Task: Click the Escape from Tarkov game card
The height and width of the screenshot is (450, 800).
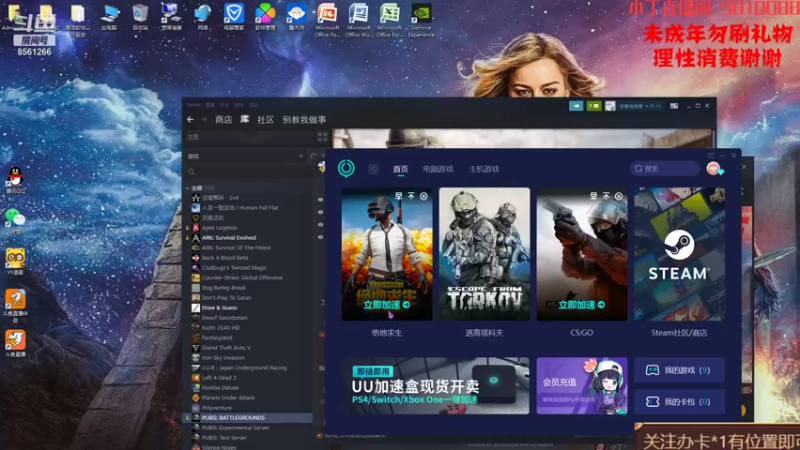Action: [x=484, y=254]
